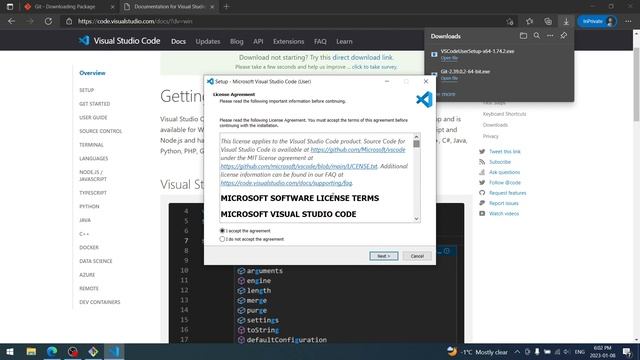Open FAQ in site navigation
Image resolution: width=640 pixels, height=360 pixels.
tap(320, 41)
